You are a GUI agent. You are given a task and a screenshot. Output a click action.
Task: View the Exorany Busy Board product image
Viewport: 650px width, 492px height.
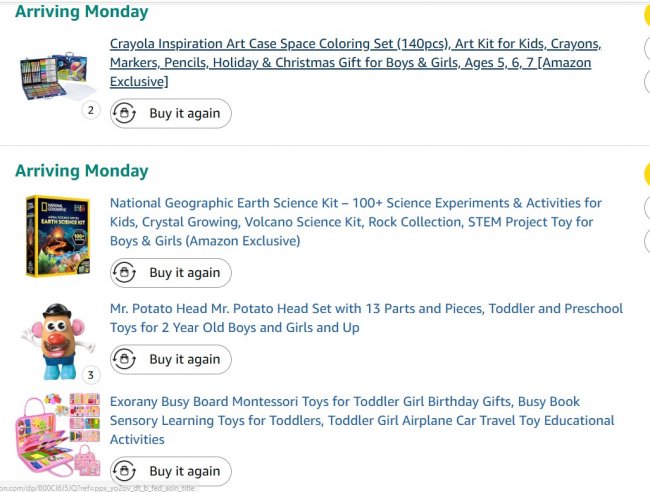(x=55, y=435)
